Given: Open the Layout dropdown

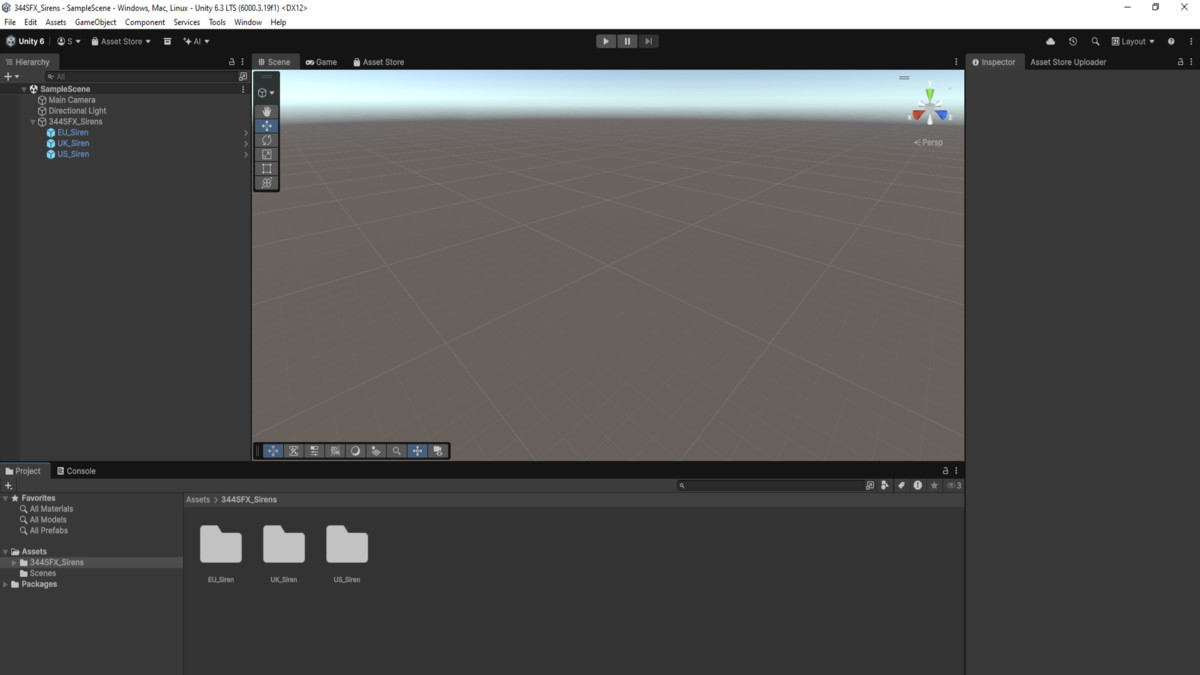Looking at the screenshot, I should click(1133, 41).
